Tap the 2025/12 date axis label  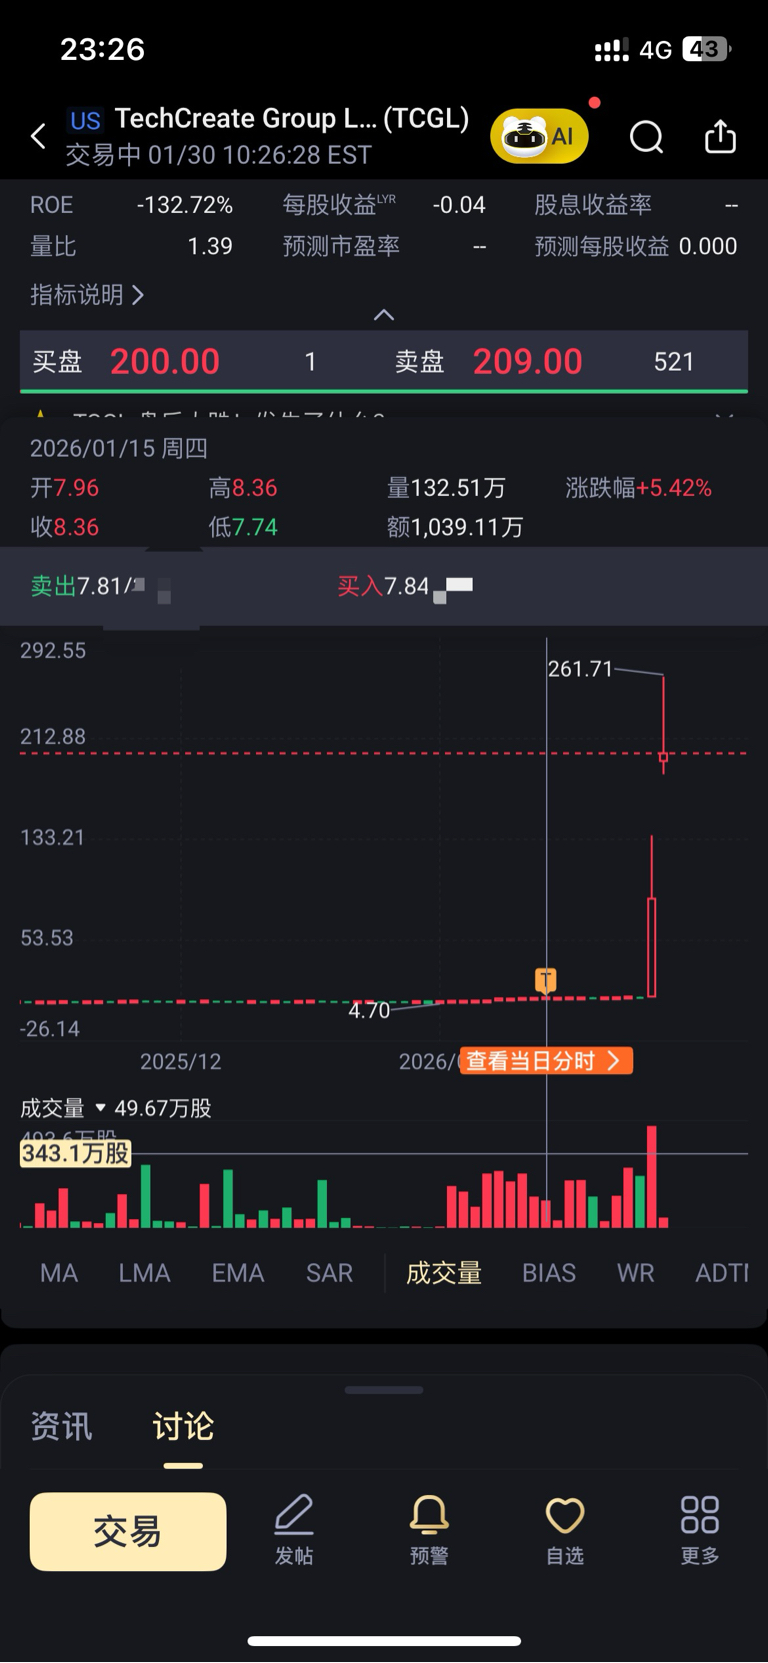(x=180, y=1062)
